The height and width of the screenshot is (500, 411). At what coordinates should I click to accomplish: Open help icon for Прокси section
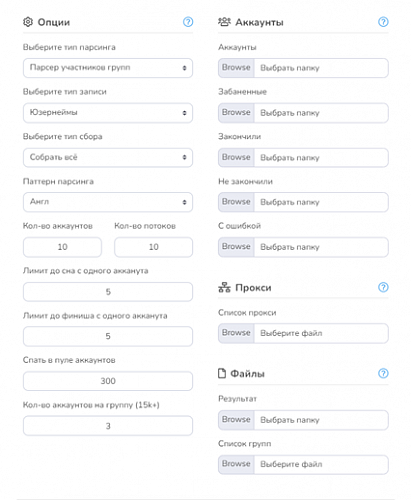point(383,287)
